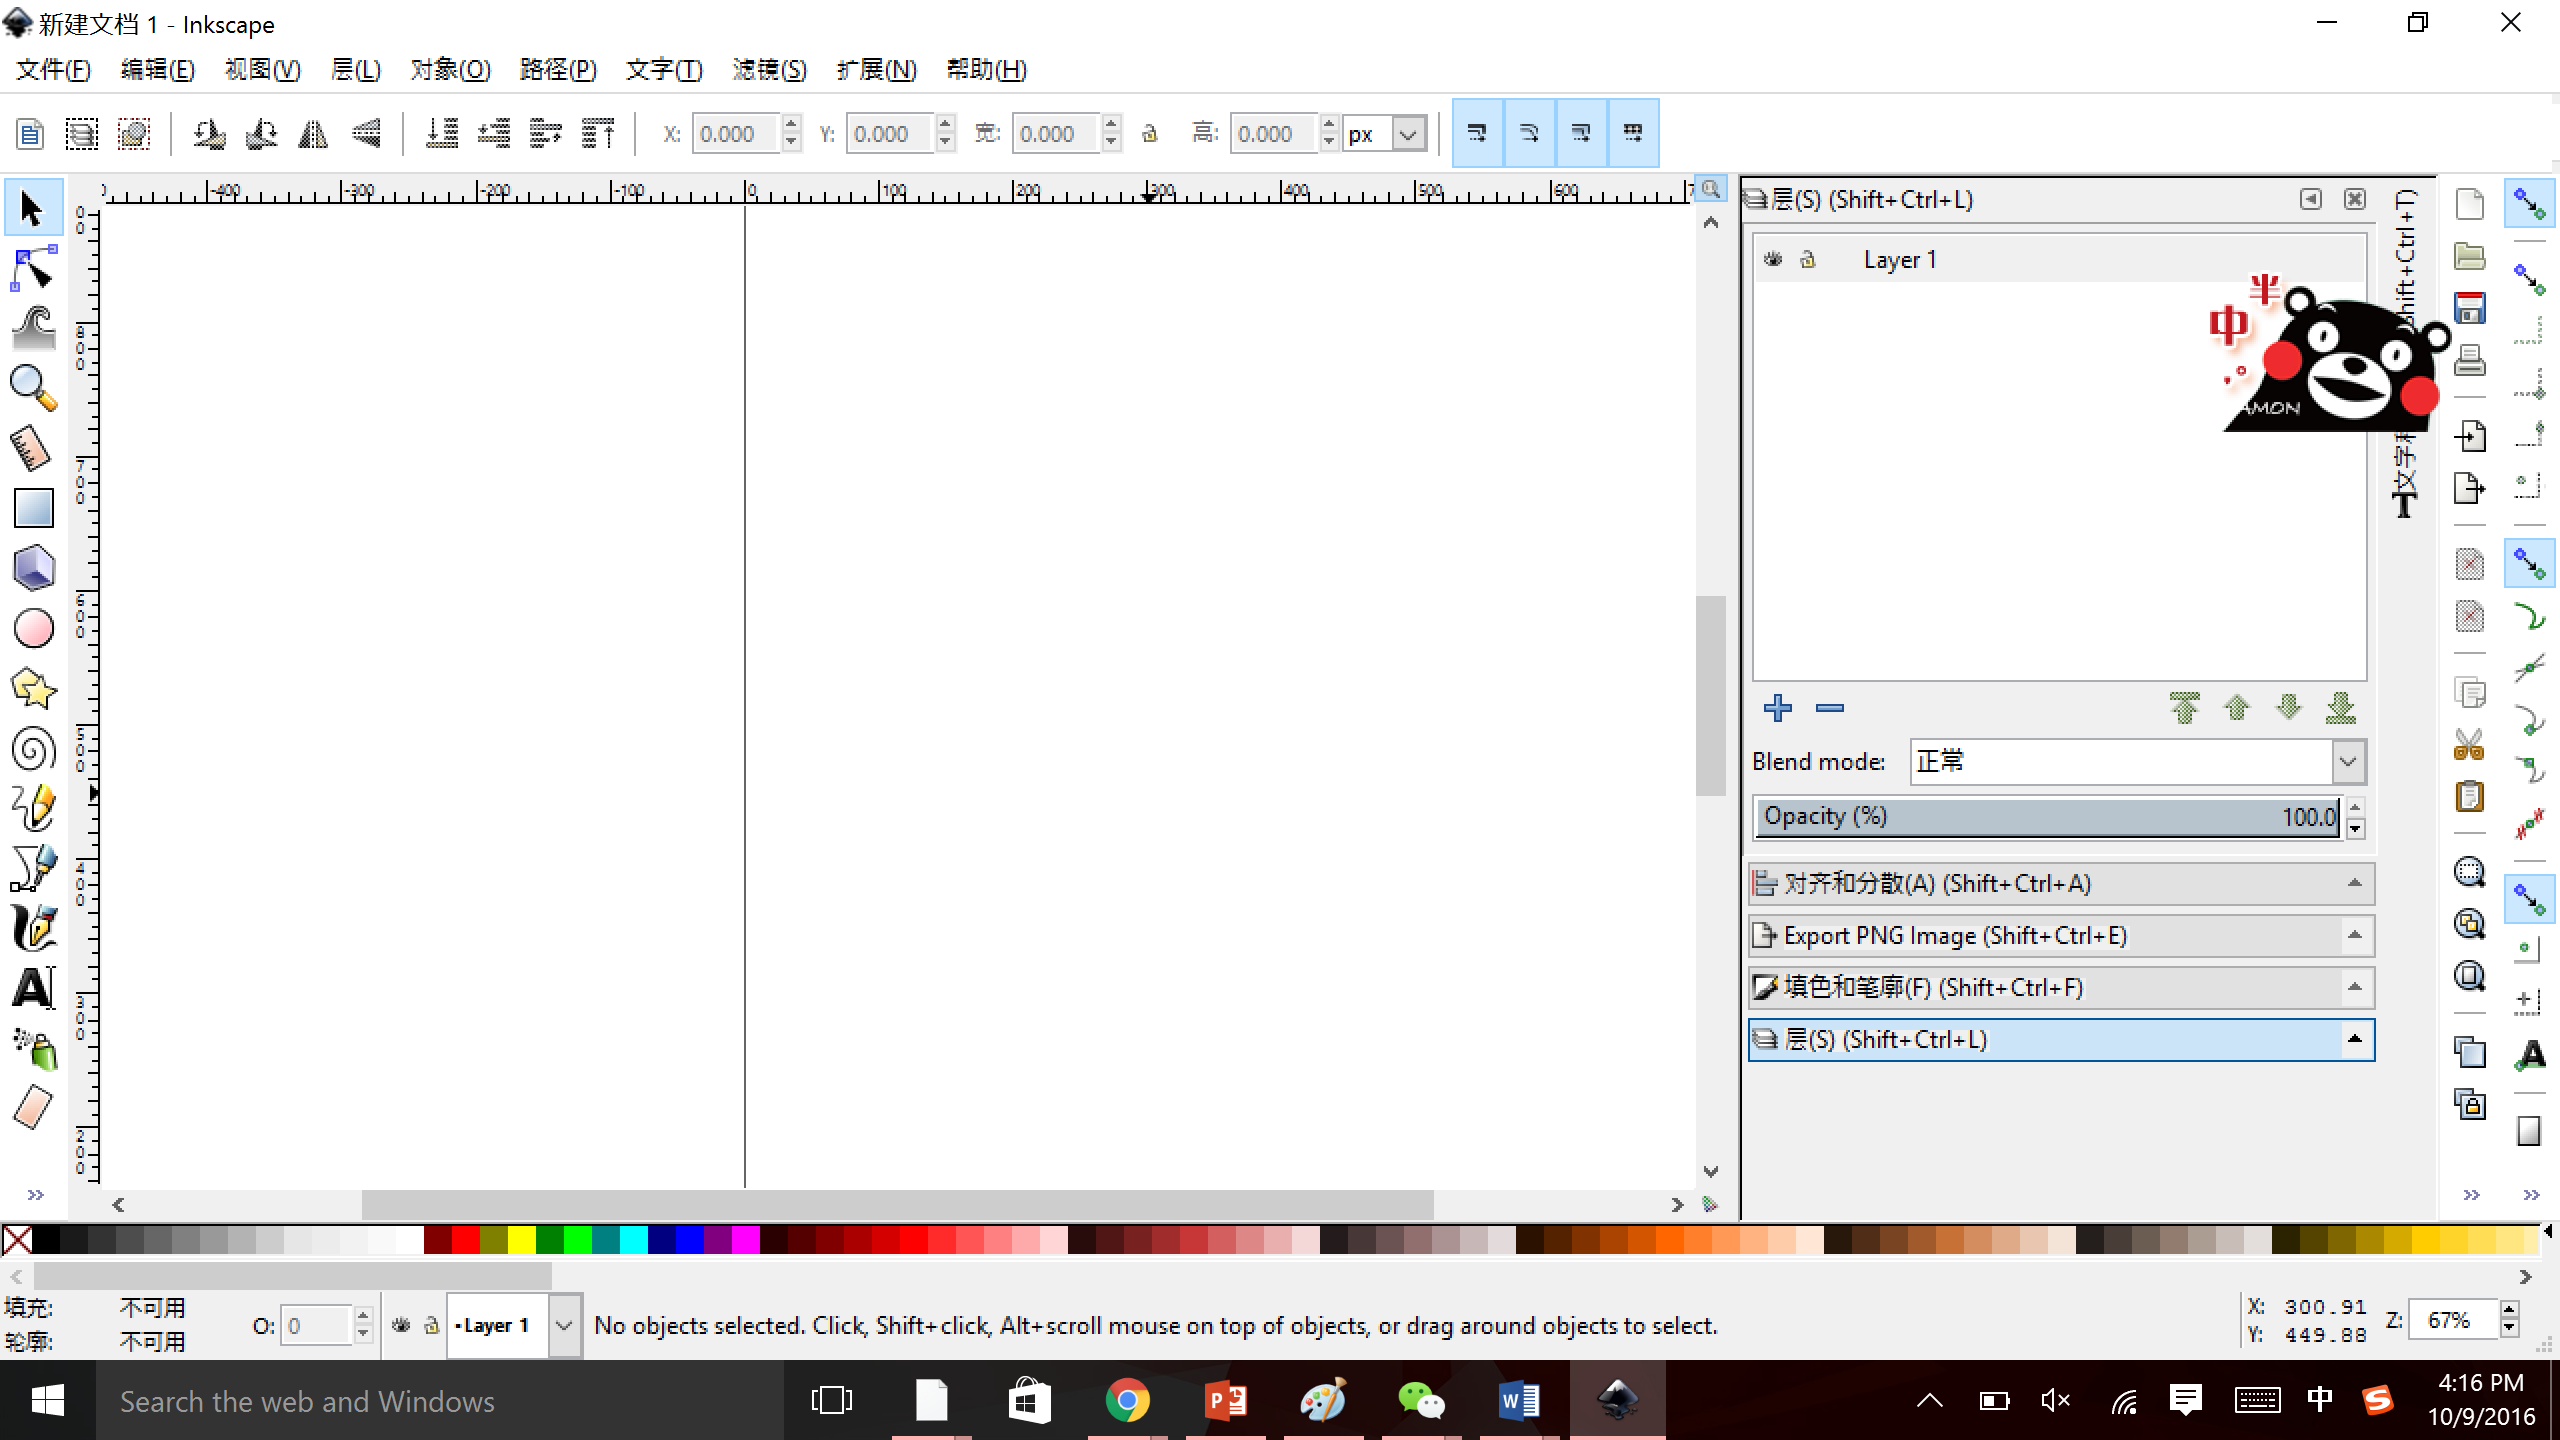The image size is (2560, 1440).
Task: Open Google Chrome from the taskbar
Action: [x=1127, y=1400]
